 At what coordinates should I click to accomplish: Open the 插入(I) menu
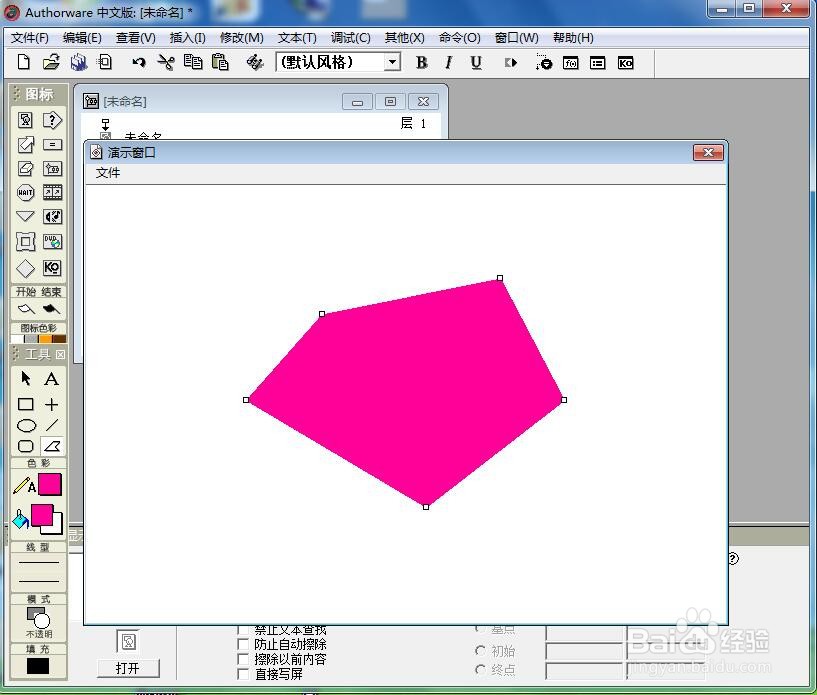pos(188,38)
